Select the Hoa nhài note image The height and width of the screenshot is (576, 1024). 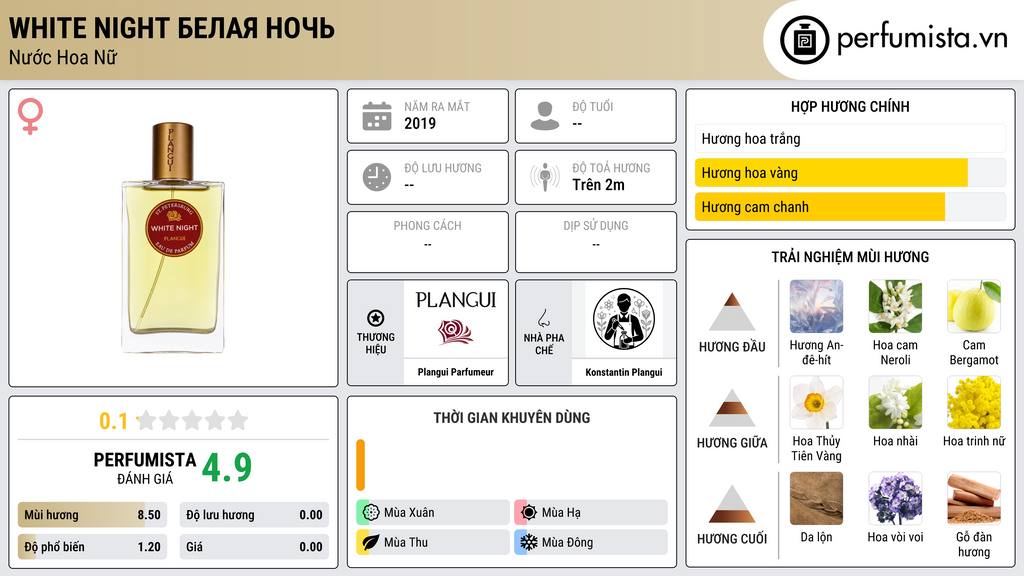pos(895,403)
